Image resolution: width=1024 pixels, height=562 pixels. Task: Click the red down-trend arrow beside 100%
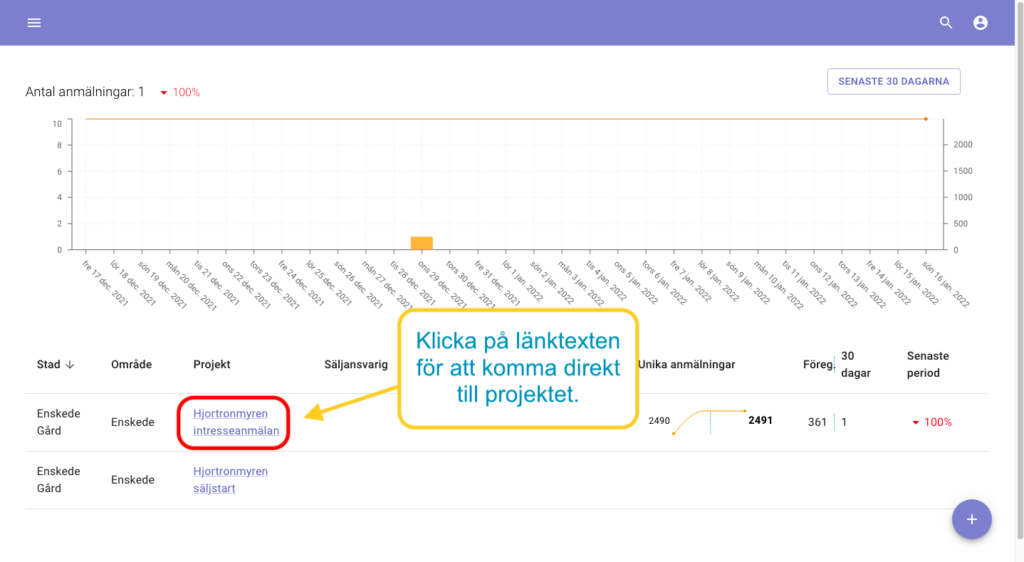pos(163,93)
